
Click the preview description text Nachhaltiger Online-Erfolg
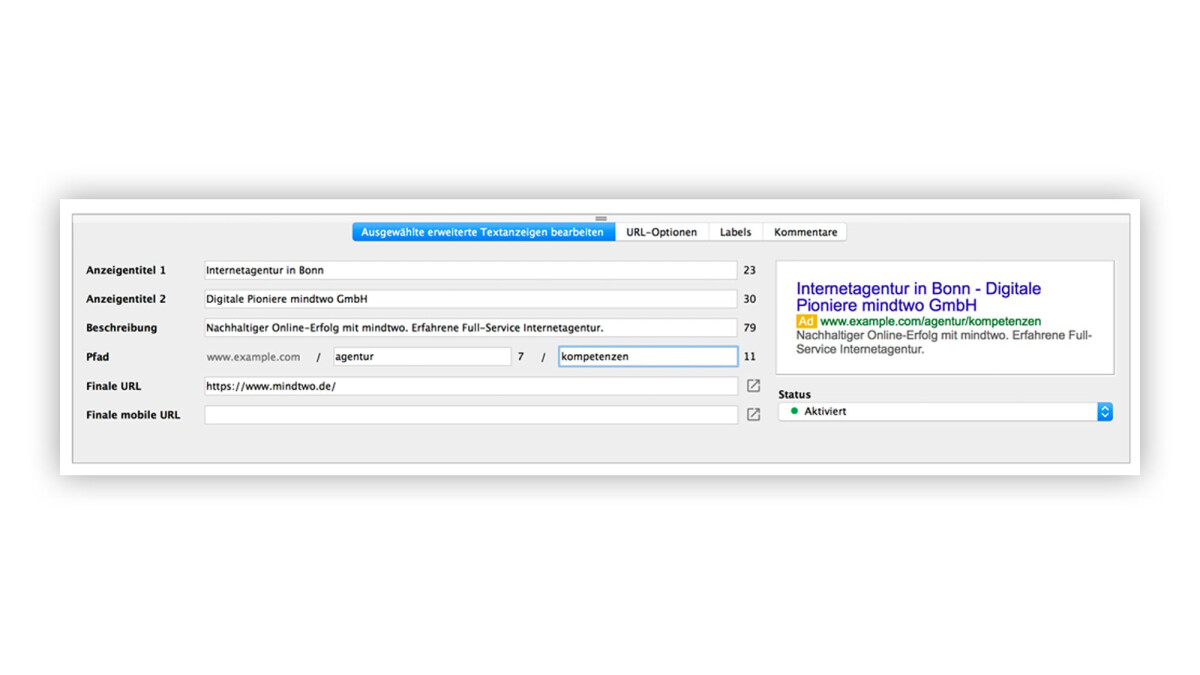pyautogui.click(x=943, y=343)
